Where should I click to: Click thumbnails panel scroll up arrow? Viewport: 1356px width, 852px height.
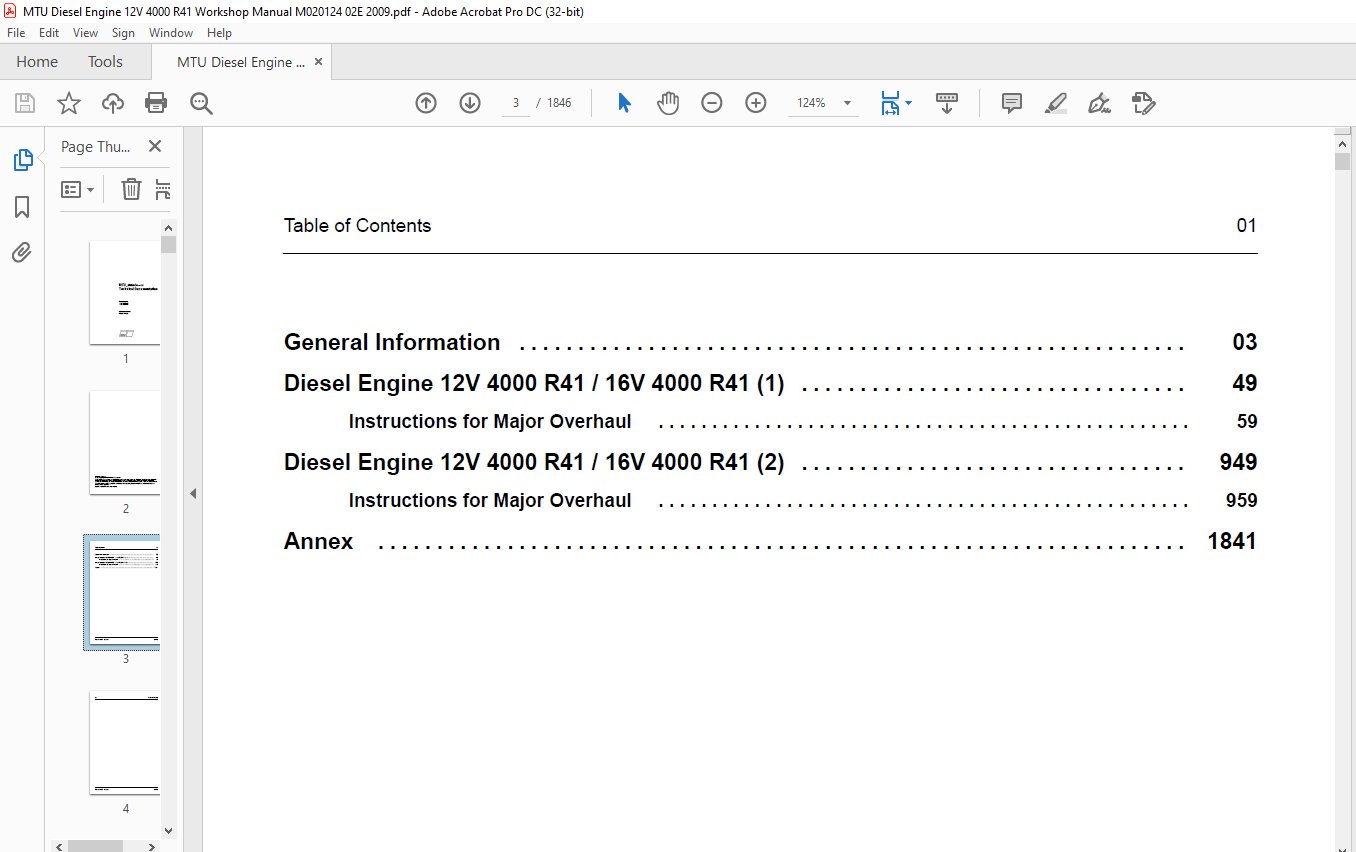[x=168, y=228]
